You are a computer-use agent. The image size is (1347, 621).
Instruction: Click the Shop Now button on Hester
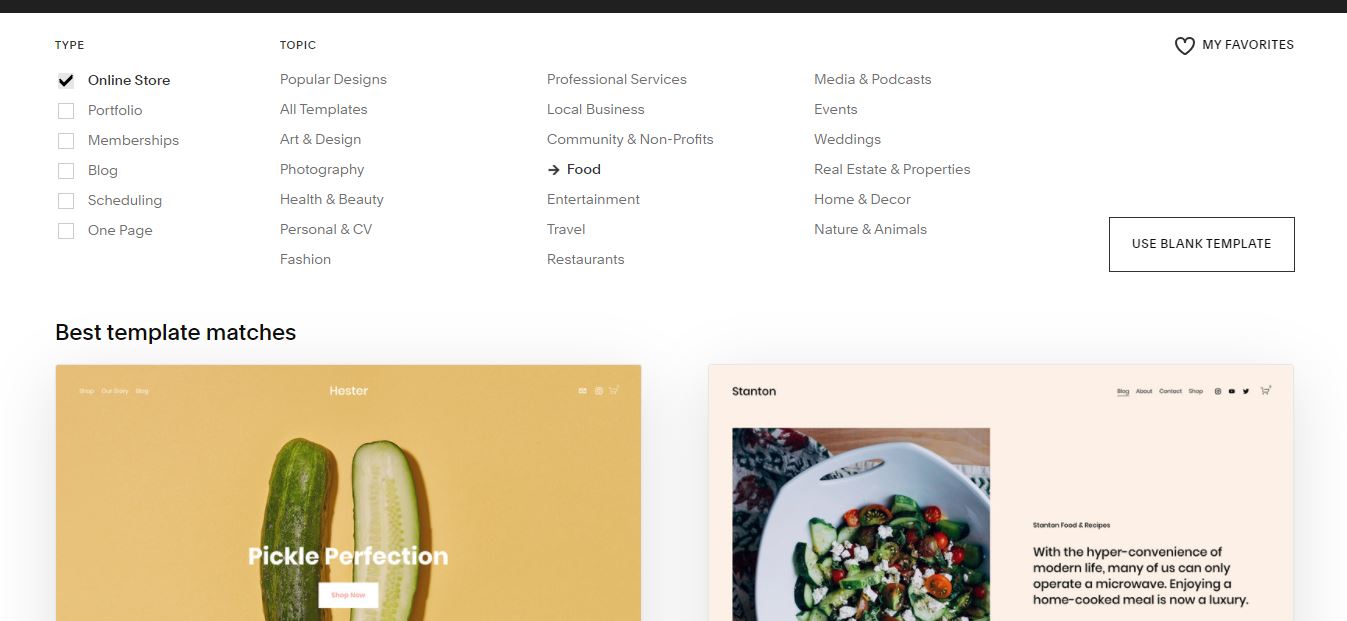click(348, 594)
